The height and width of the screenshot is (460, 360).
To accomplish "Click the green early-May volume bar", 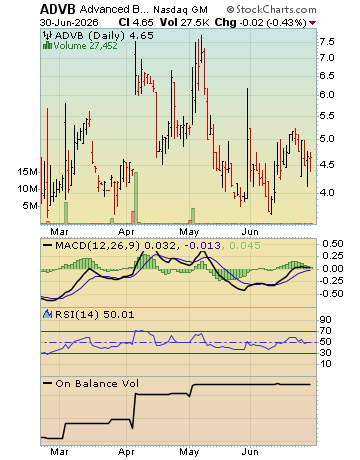I will tap(193, 216).
